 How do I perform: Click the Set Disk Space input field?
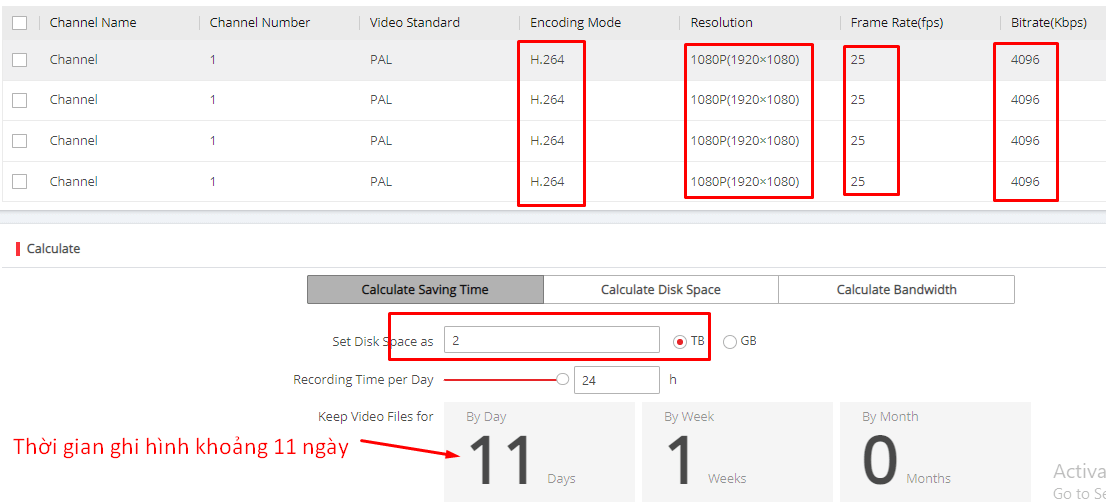point(551,341)
